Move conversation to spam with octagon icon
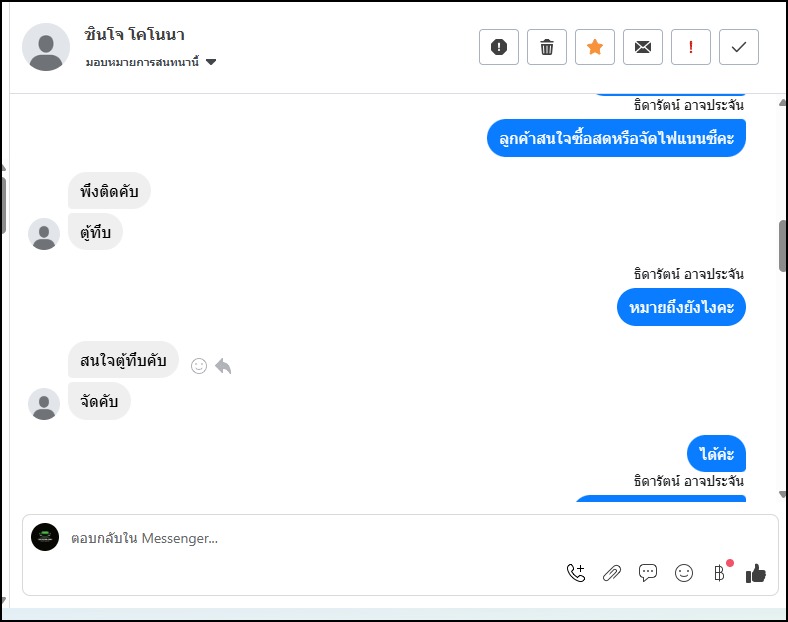The image size is (788, 622). 499,47
